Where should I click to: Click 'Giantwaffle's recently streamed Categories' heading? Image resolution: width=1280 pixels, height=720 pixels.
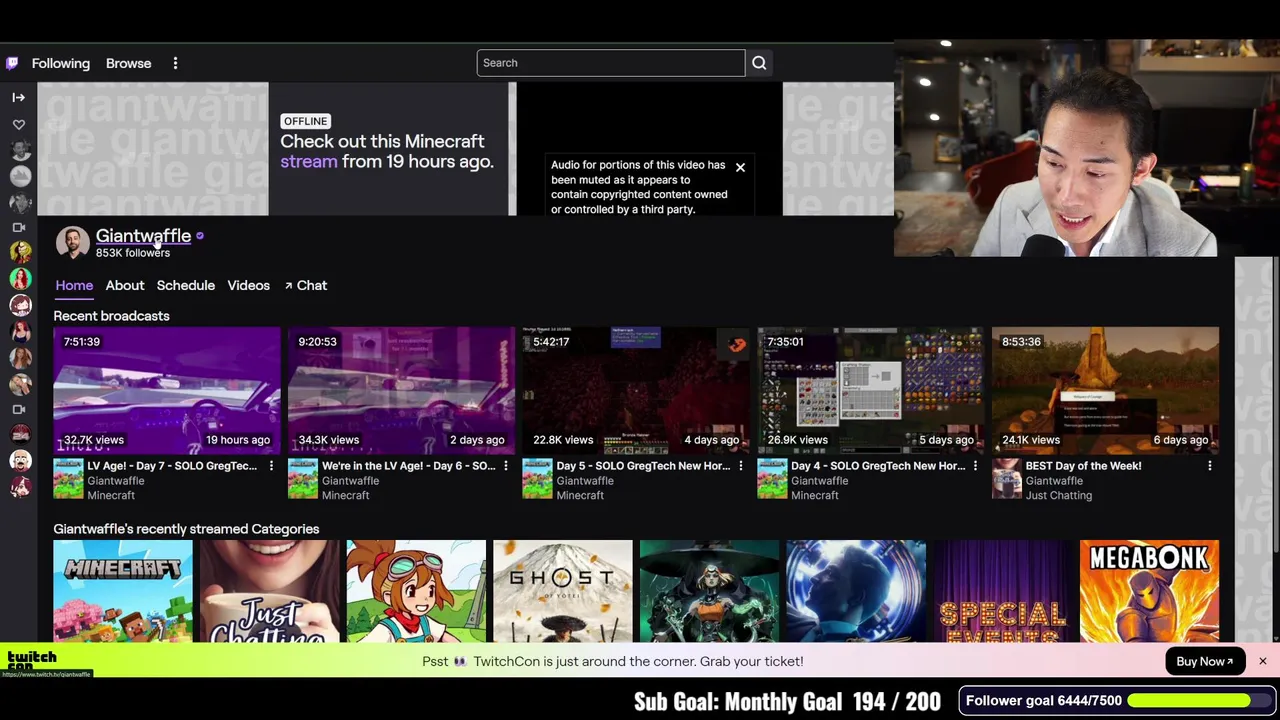click(187, 529)
